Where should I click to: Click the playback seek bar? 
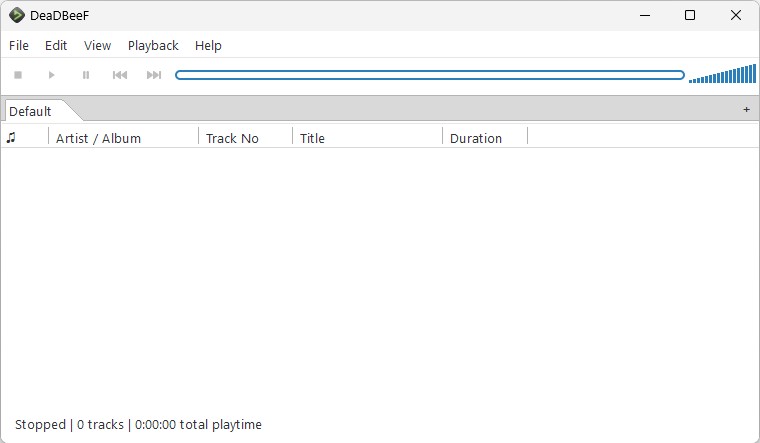pyautogui.click(x=430, y=75)
